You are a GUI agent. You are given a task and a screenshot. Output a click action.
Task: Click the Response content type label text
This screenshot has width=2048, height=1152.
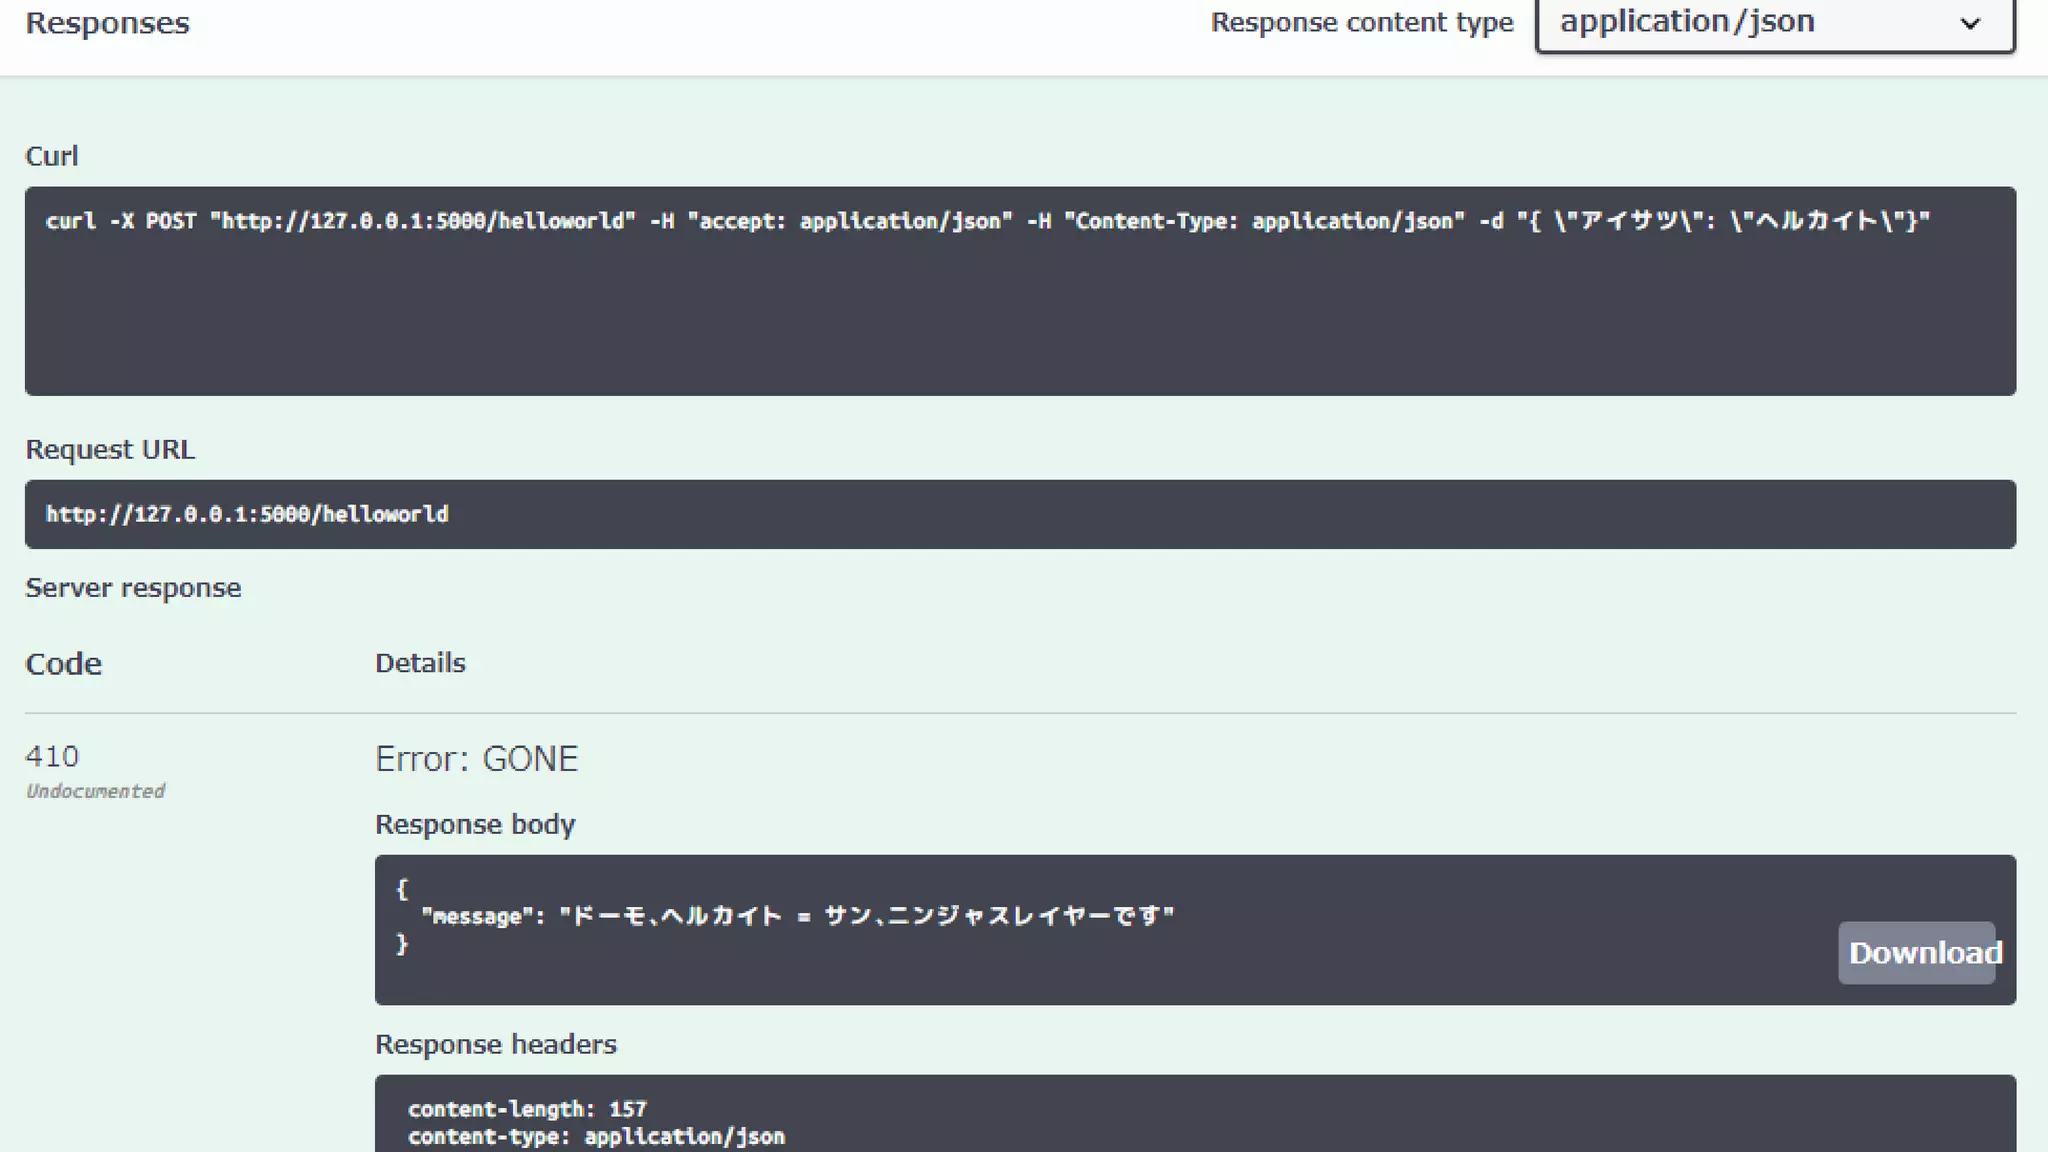pyautogui.click(x=1362, y=23)
